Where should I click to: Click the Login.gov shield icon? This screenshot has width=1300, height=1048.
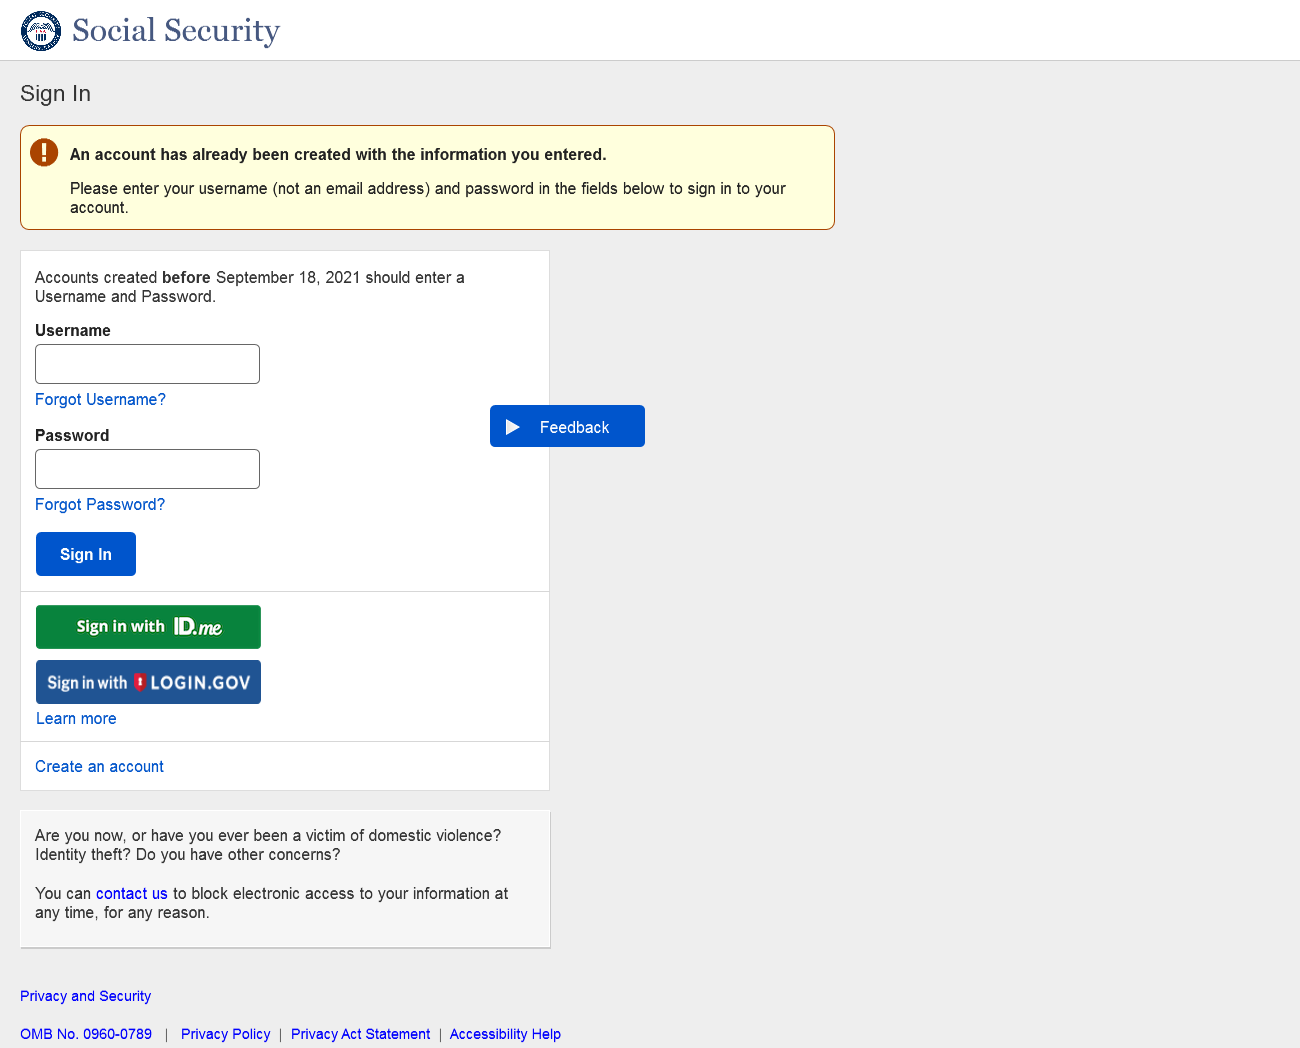pos(140,683)
